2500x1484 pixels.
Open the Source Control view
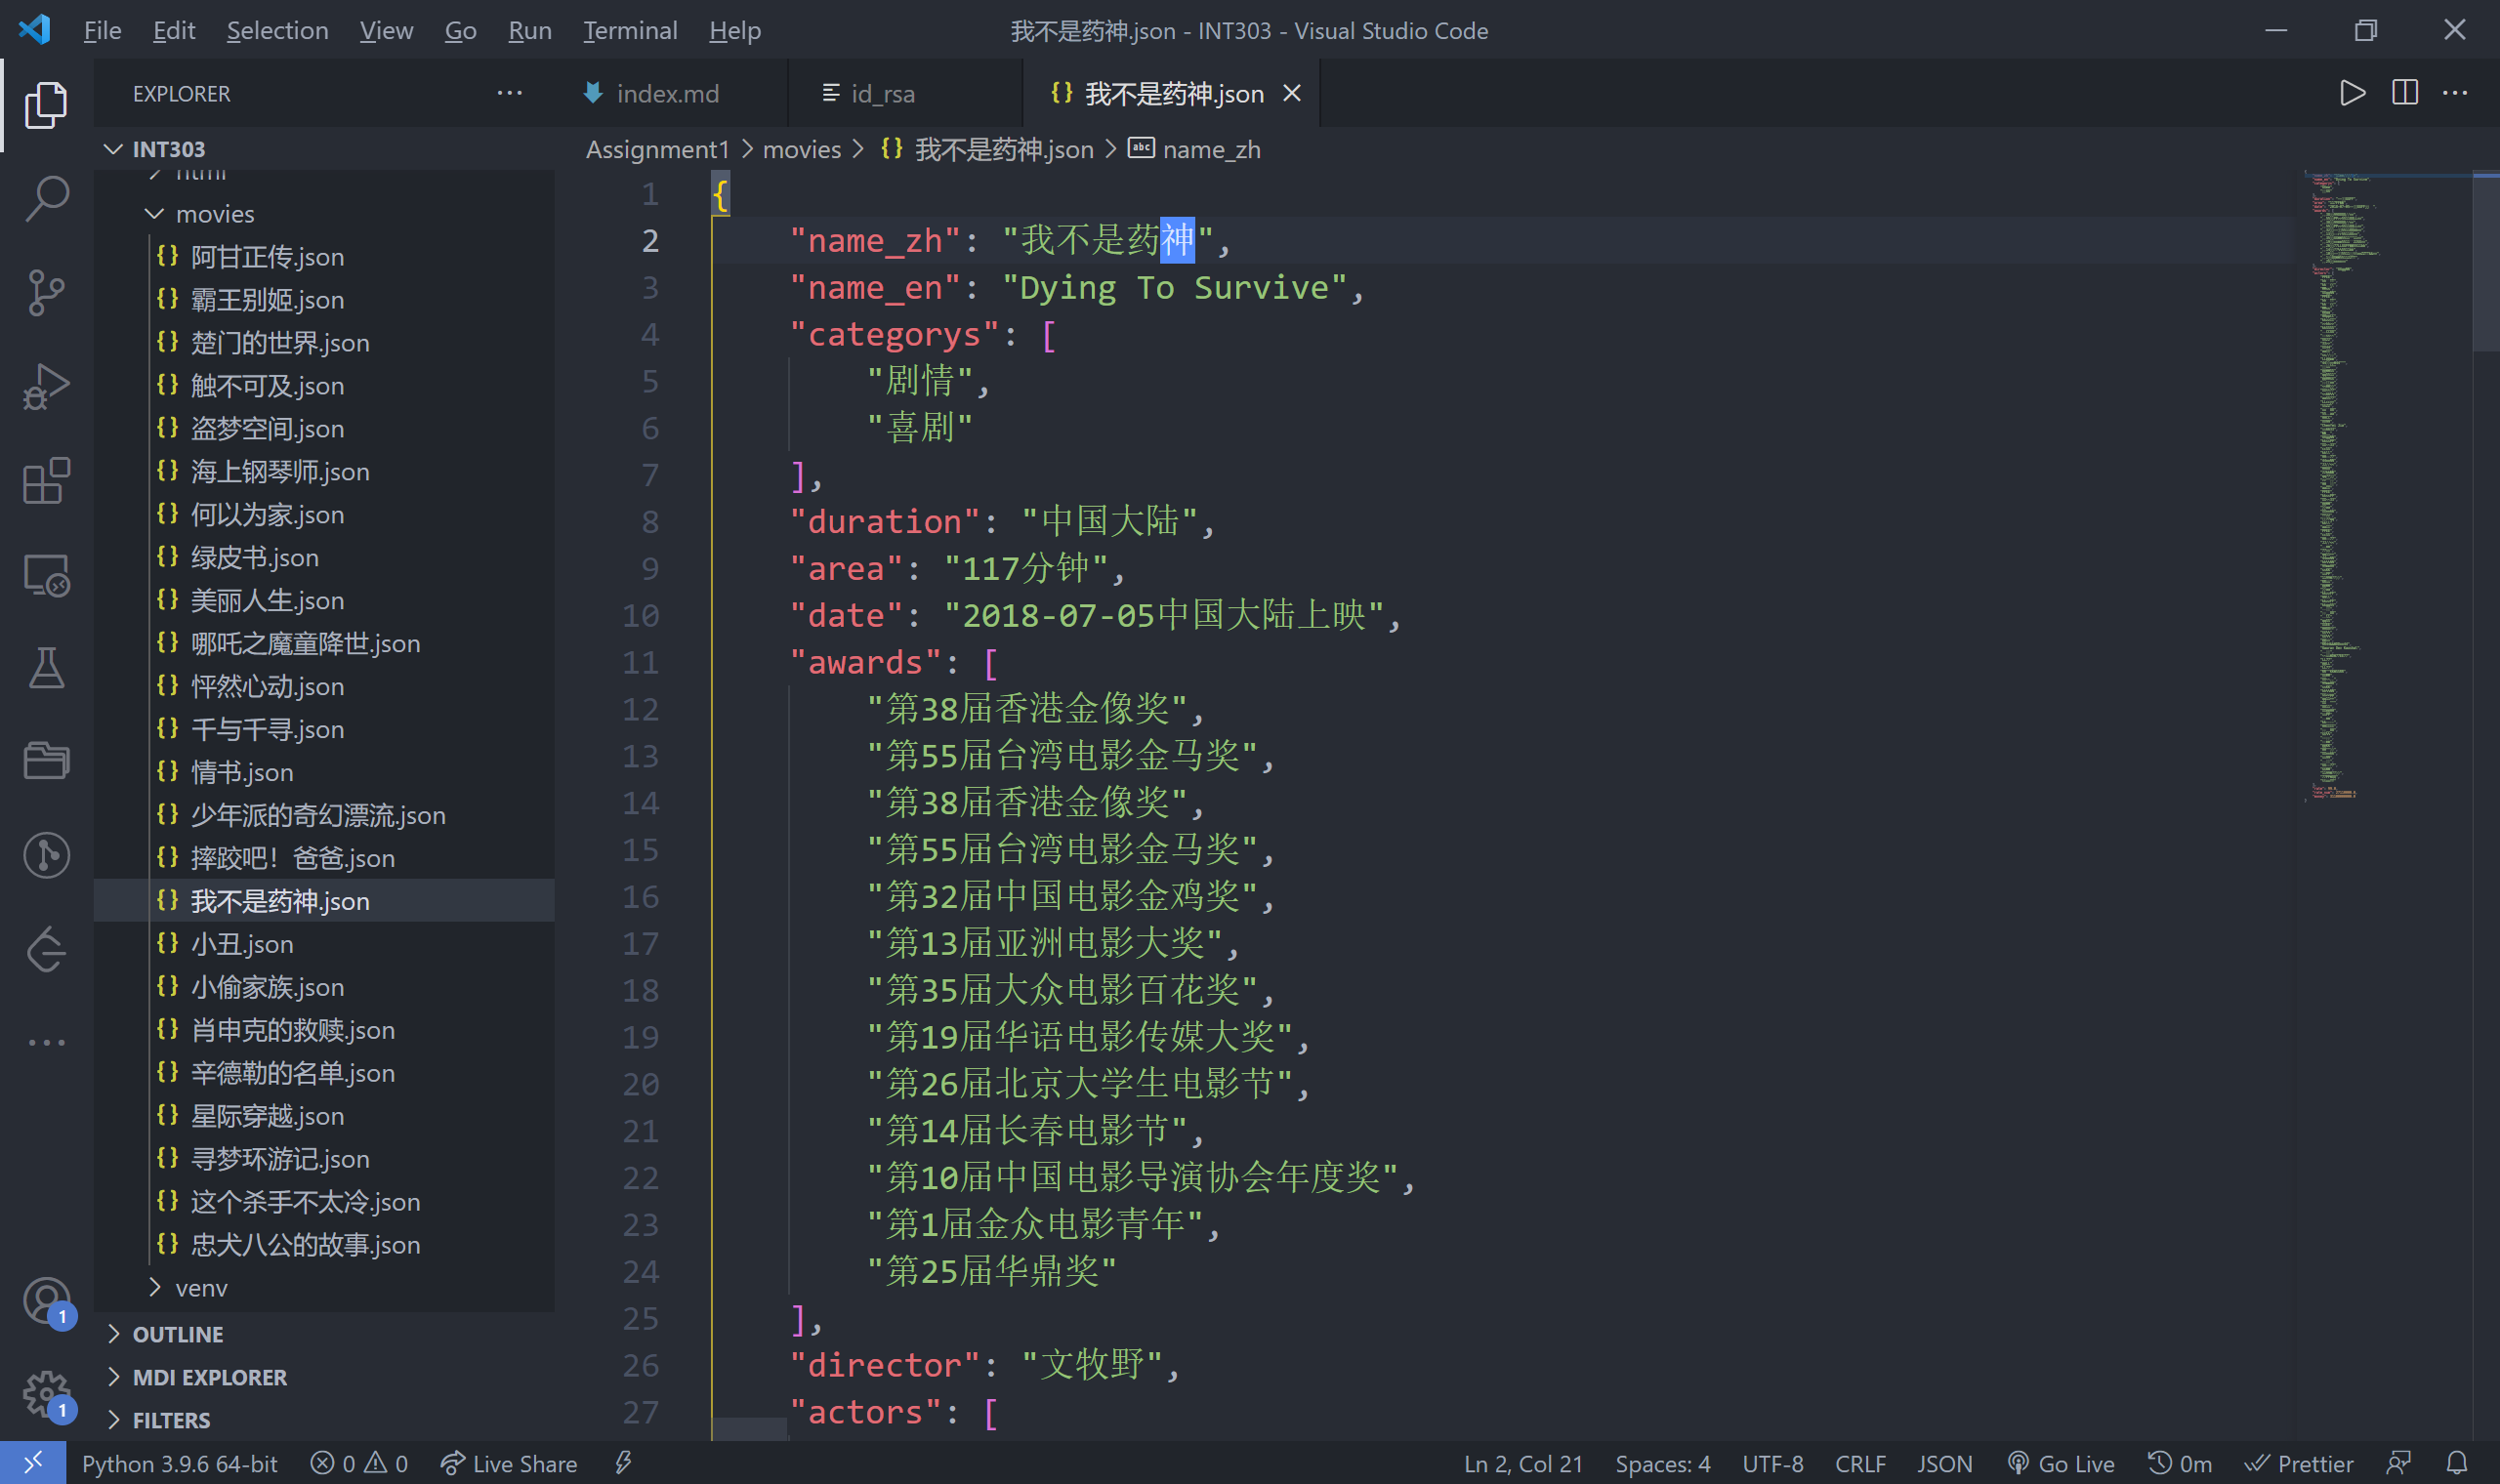(46, 292)
